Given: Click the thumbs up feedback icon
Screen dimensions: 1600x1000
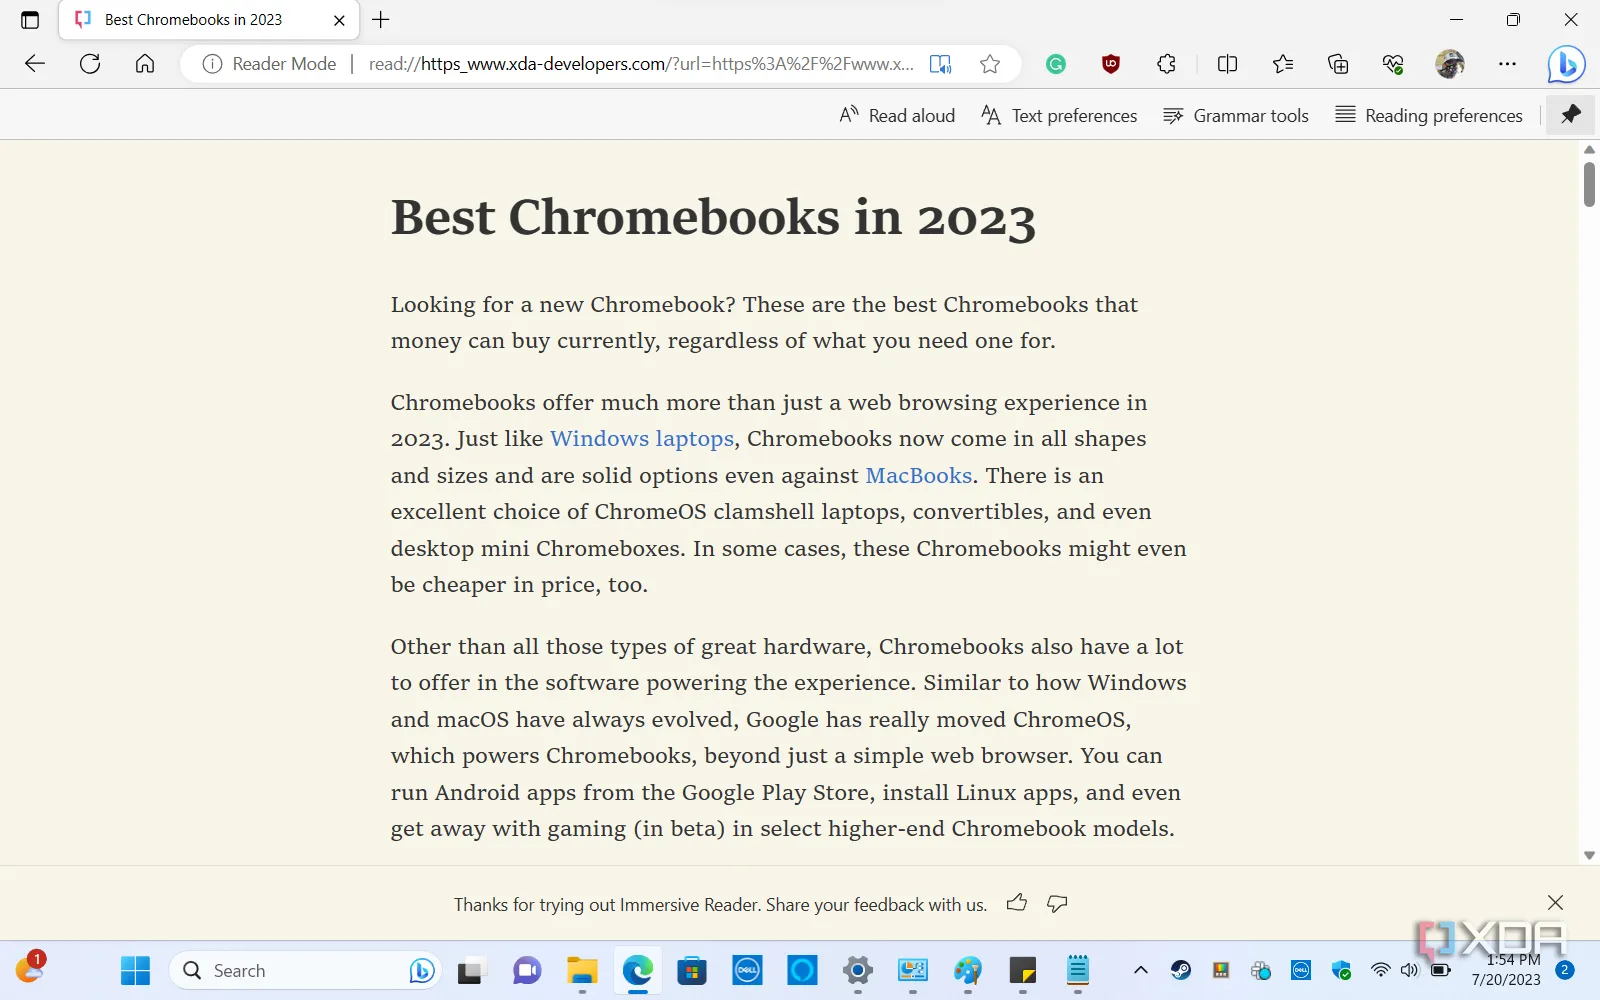Looking at the screenshot, I should click(x=1017, y=903).
